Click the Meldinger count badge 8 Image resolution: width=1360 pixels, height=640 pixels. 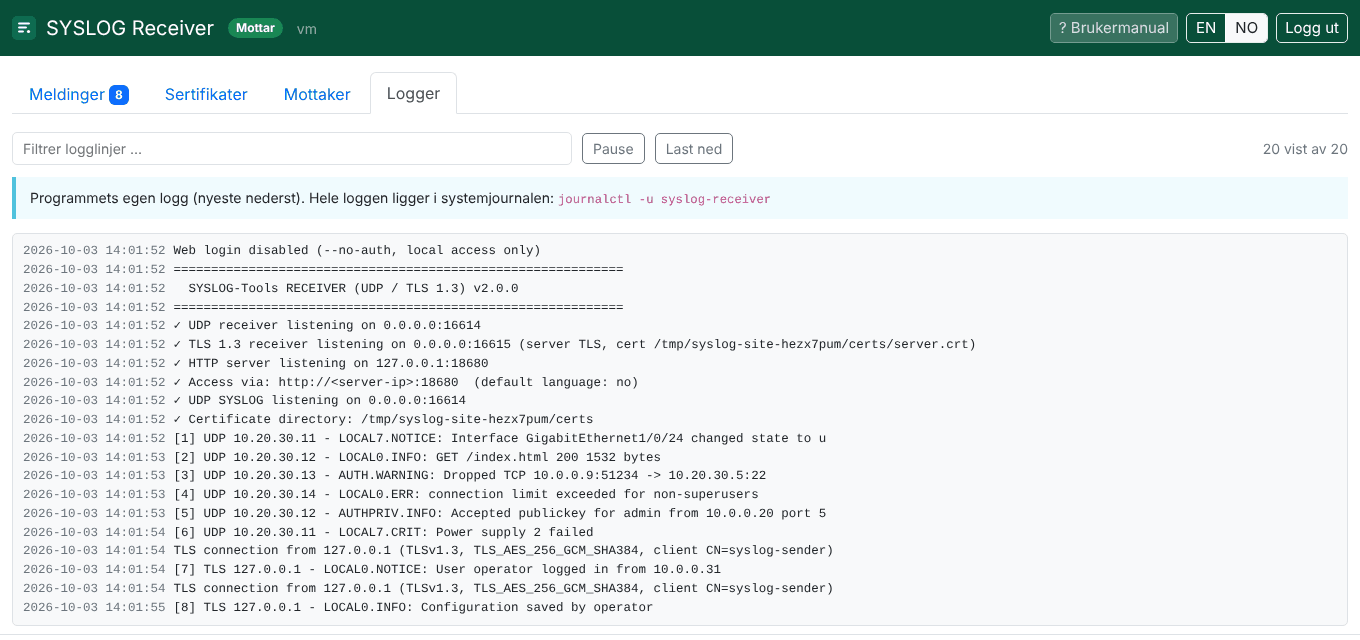(x=119, y=95)
